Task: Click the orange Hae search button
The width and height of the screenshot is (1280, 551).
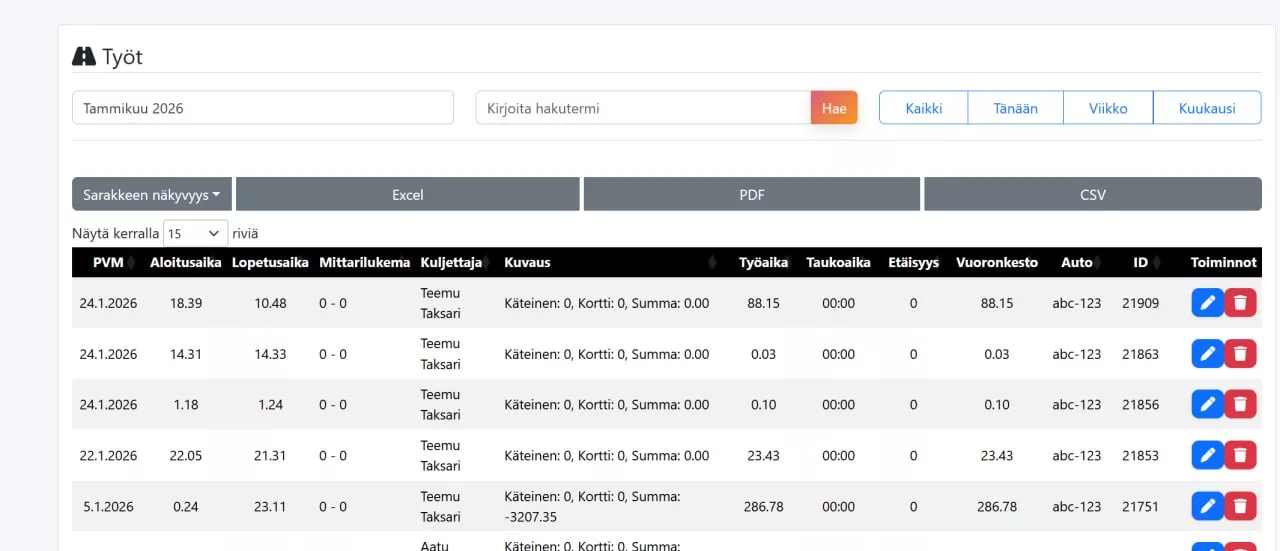Action: coord(834,108)
